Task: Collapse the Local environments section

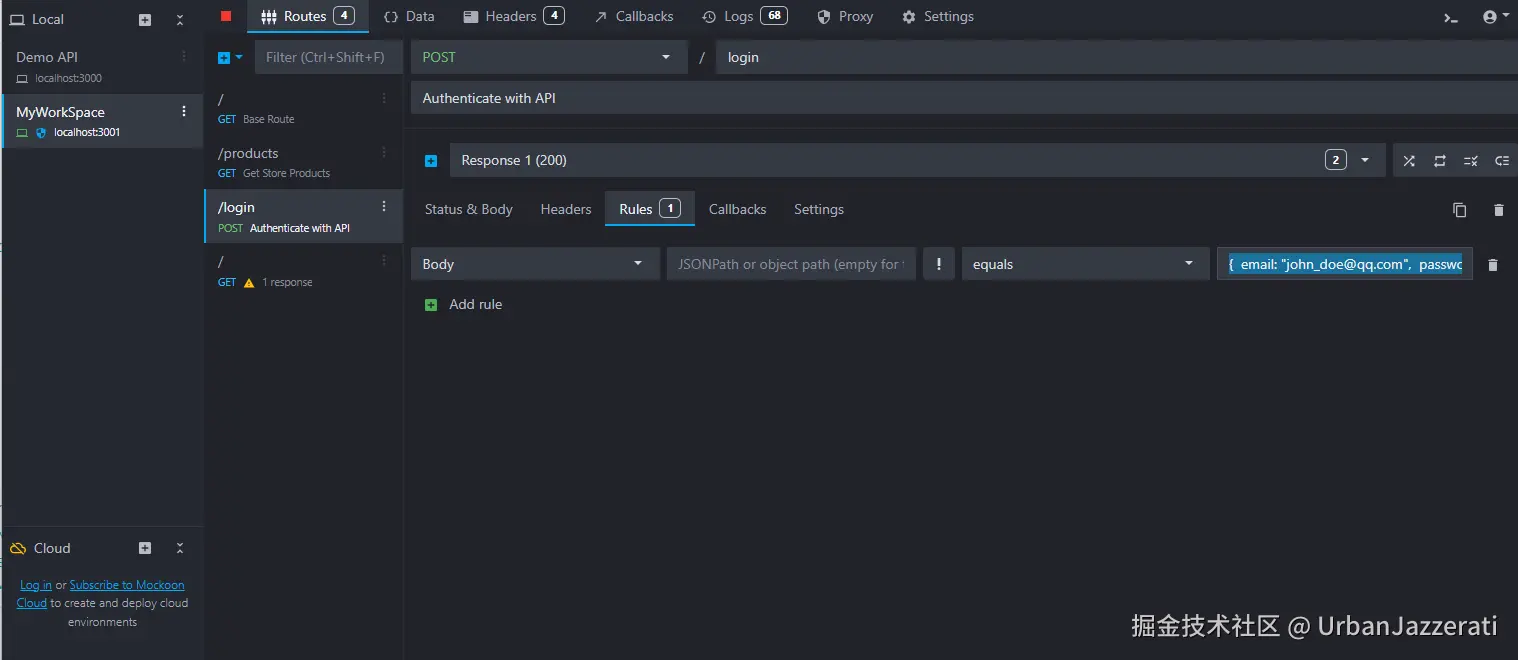Action: pyautogui.click(x=180, y=20)
